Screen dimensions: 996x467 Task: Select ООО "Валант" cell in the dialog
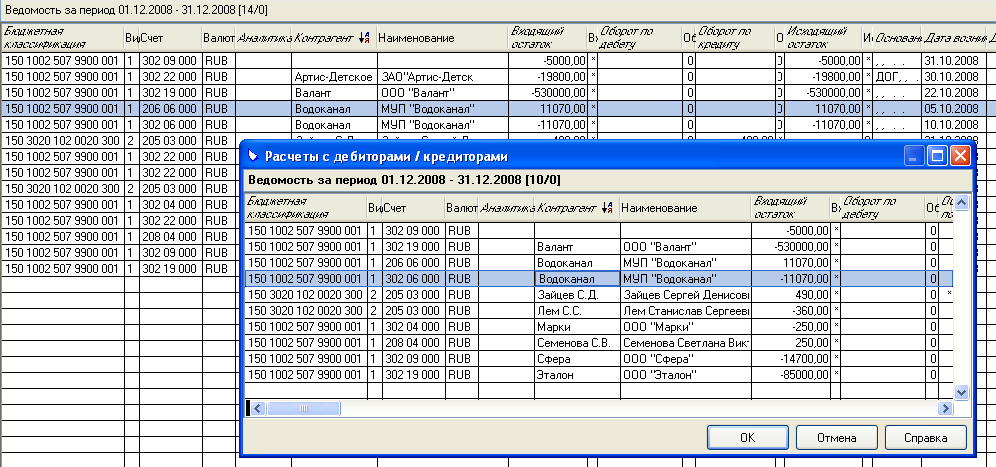[685, 247]
